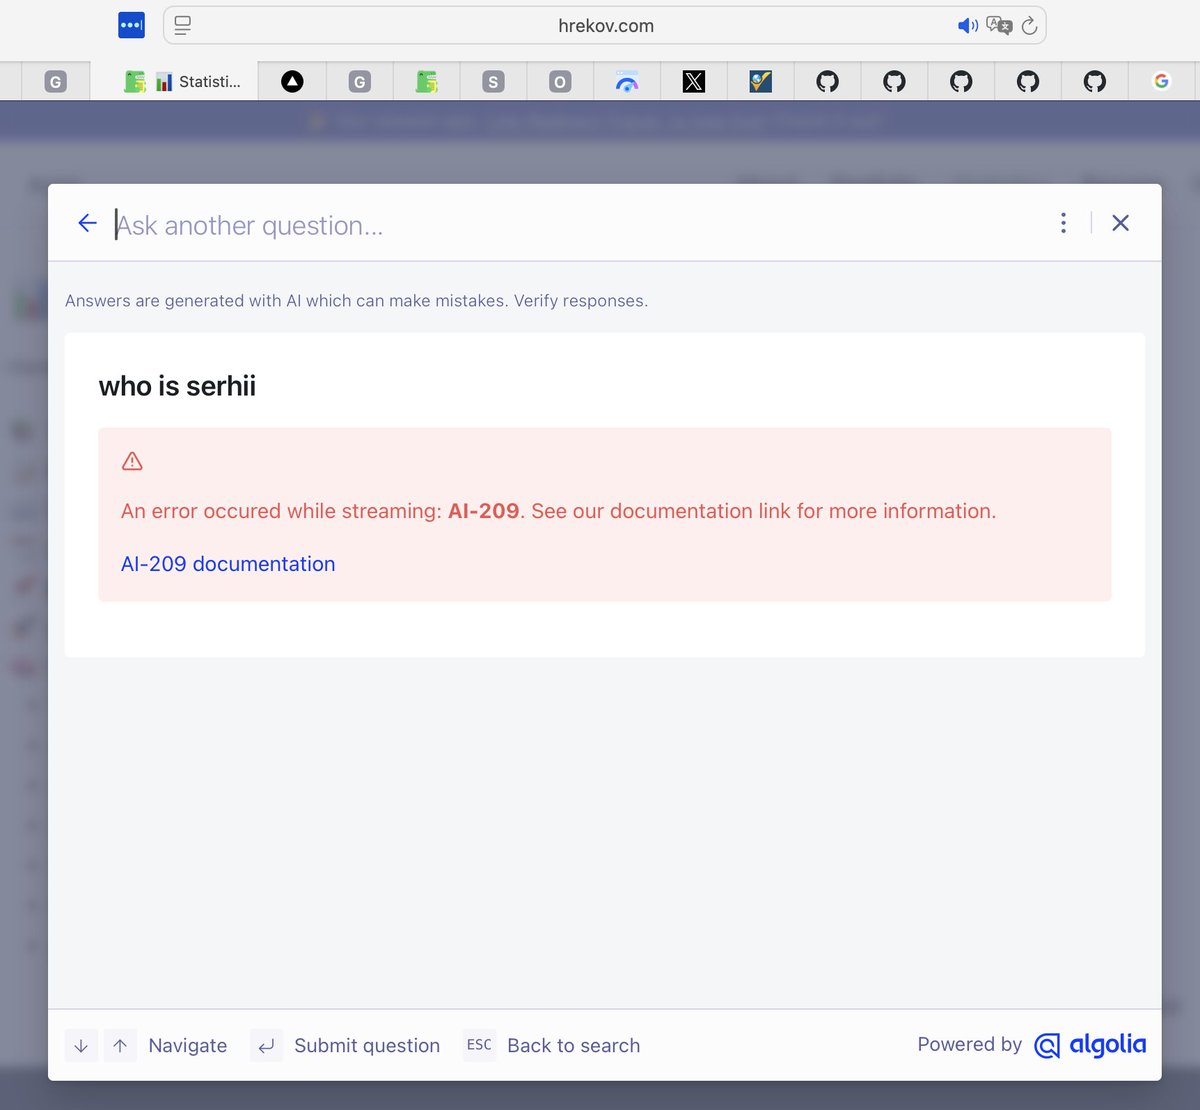Reload the page with the circular arrow
Image resolution: width=1200 pixels, height=1110 pixels.
[x=1029, y=26]
